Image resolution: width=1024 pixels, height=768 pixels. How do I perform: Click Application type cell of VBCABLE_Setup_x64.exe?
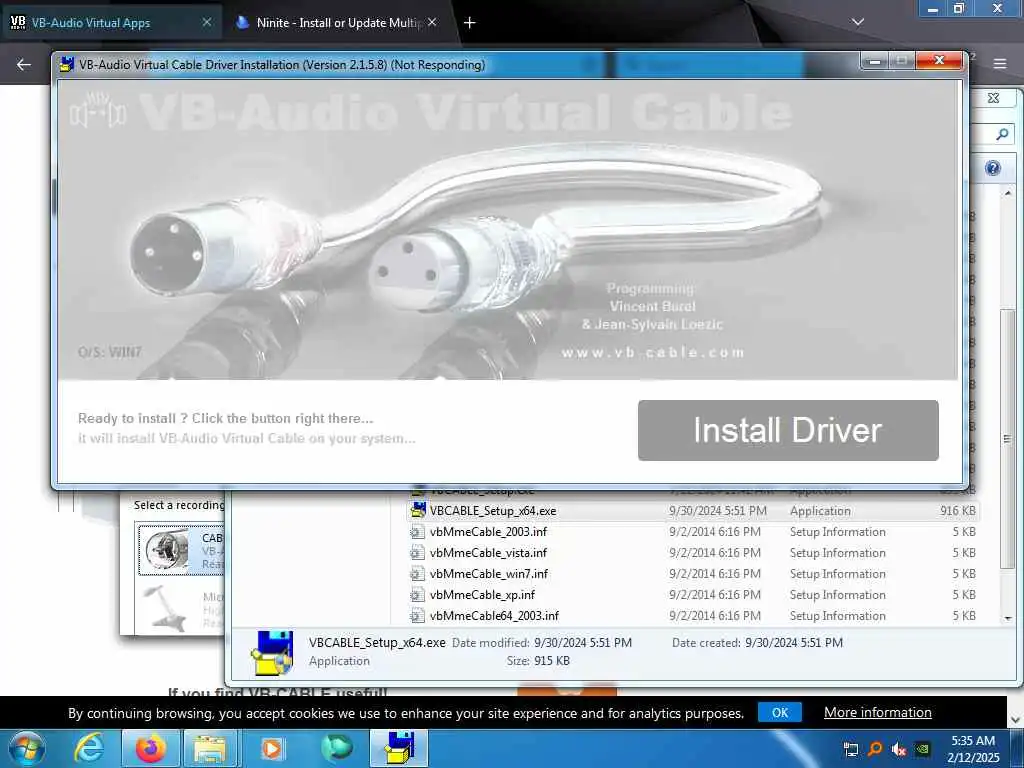(x=820, y=511)
